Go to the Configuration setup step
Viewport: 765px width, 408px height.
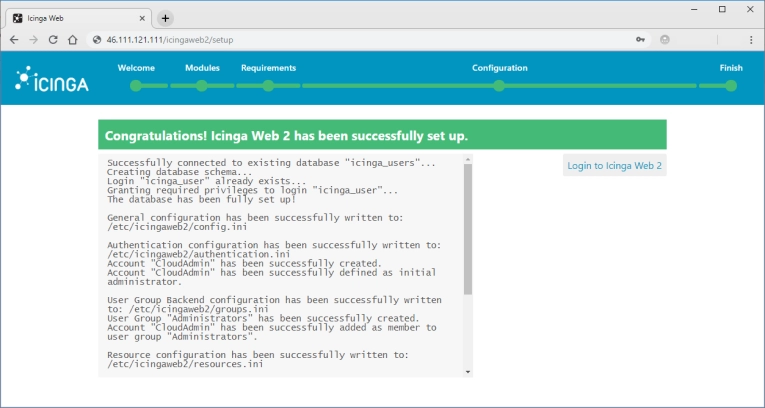[500, 68]
